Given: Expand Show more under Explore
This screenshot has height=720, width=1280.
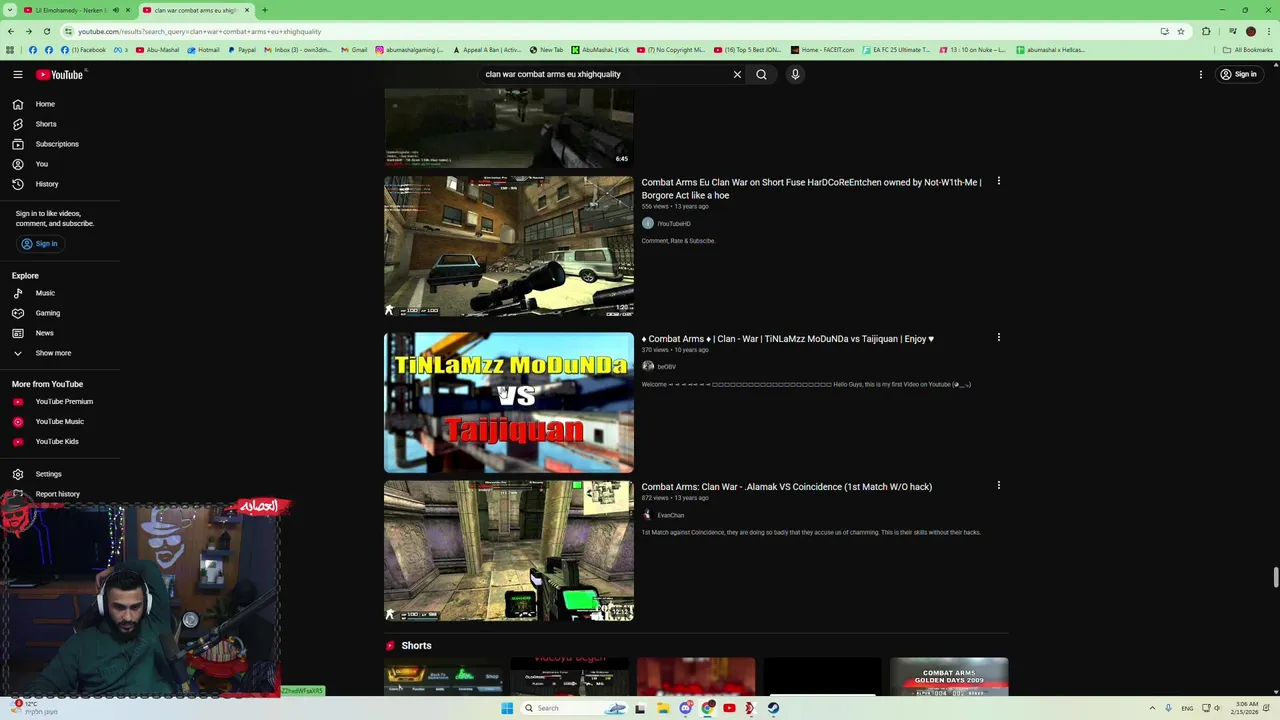Looking at the screenshot, I should coord(53,353).
